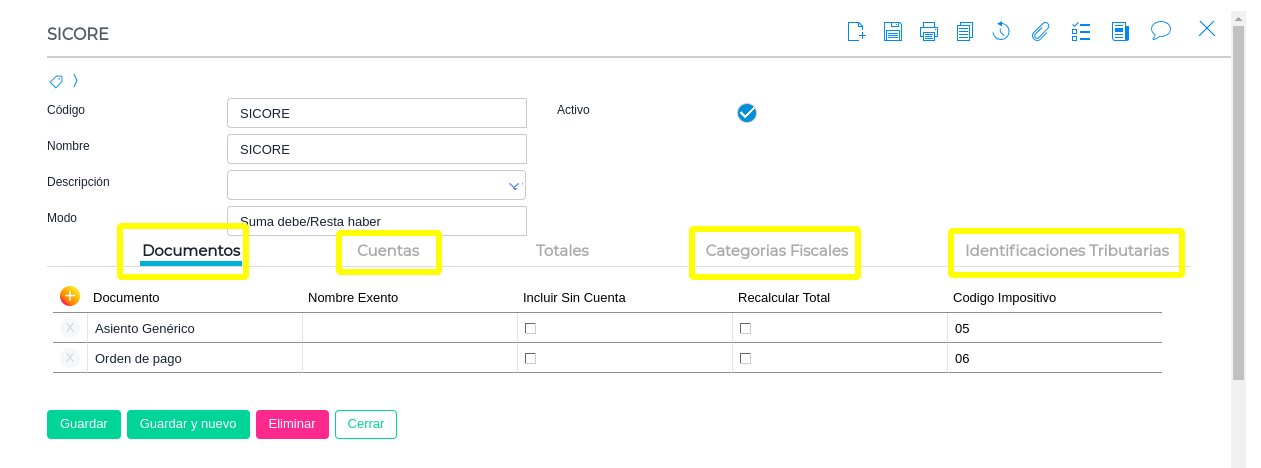Click the save floppy disk icon
Viewport: 1261px width, 468px height.
(893, 31)
